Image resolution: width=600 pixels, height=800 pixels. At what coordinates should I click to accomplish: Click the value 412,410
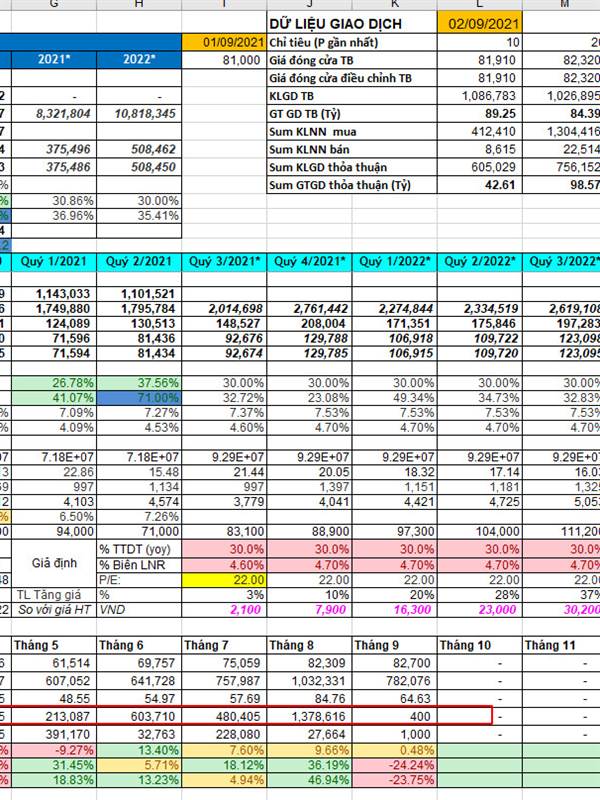point(480,131)
